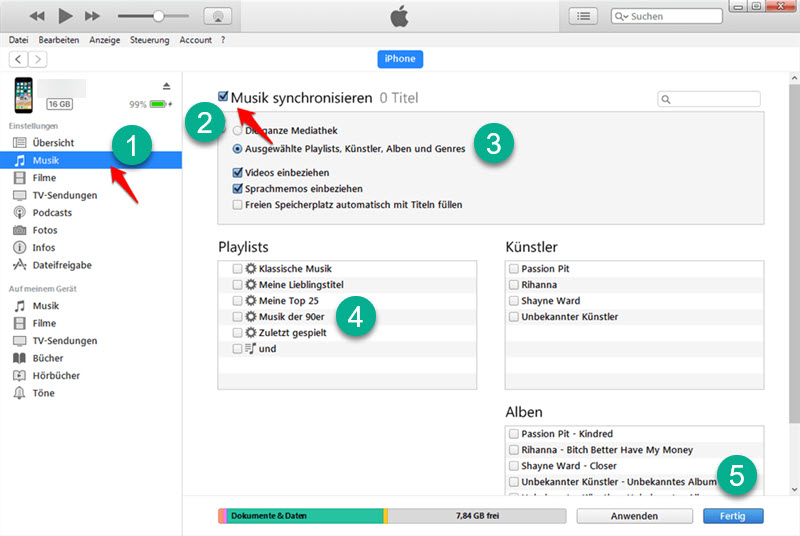Image resolution: width=800 pixels, height=536 pixels.
Task: Click the vertical scrollbar thumb
Action: 794,253
